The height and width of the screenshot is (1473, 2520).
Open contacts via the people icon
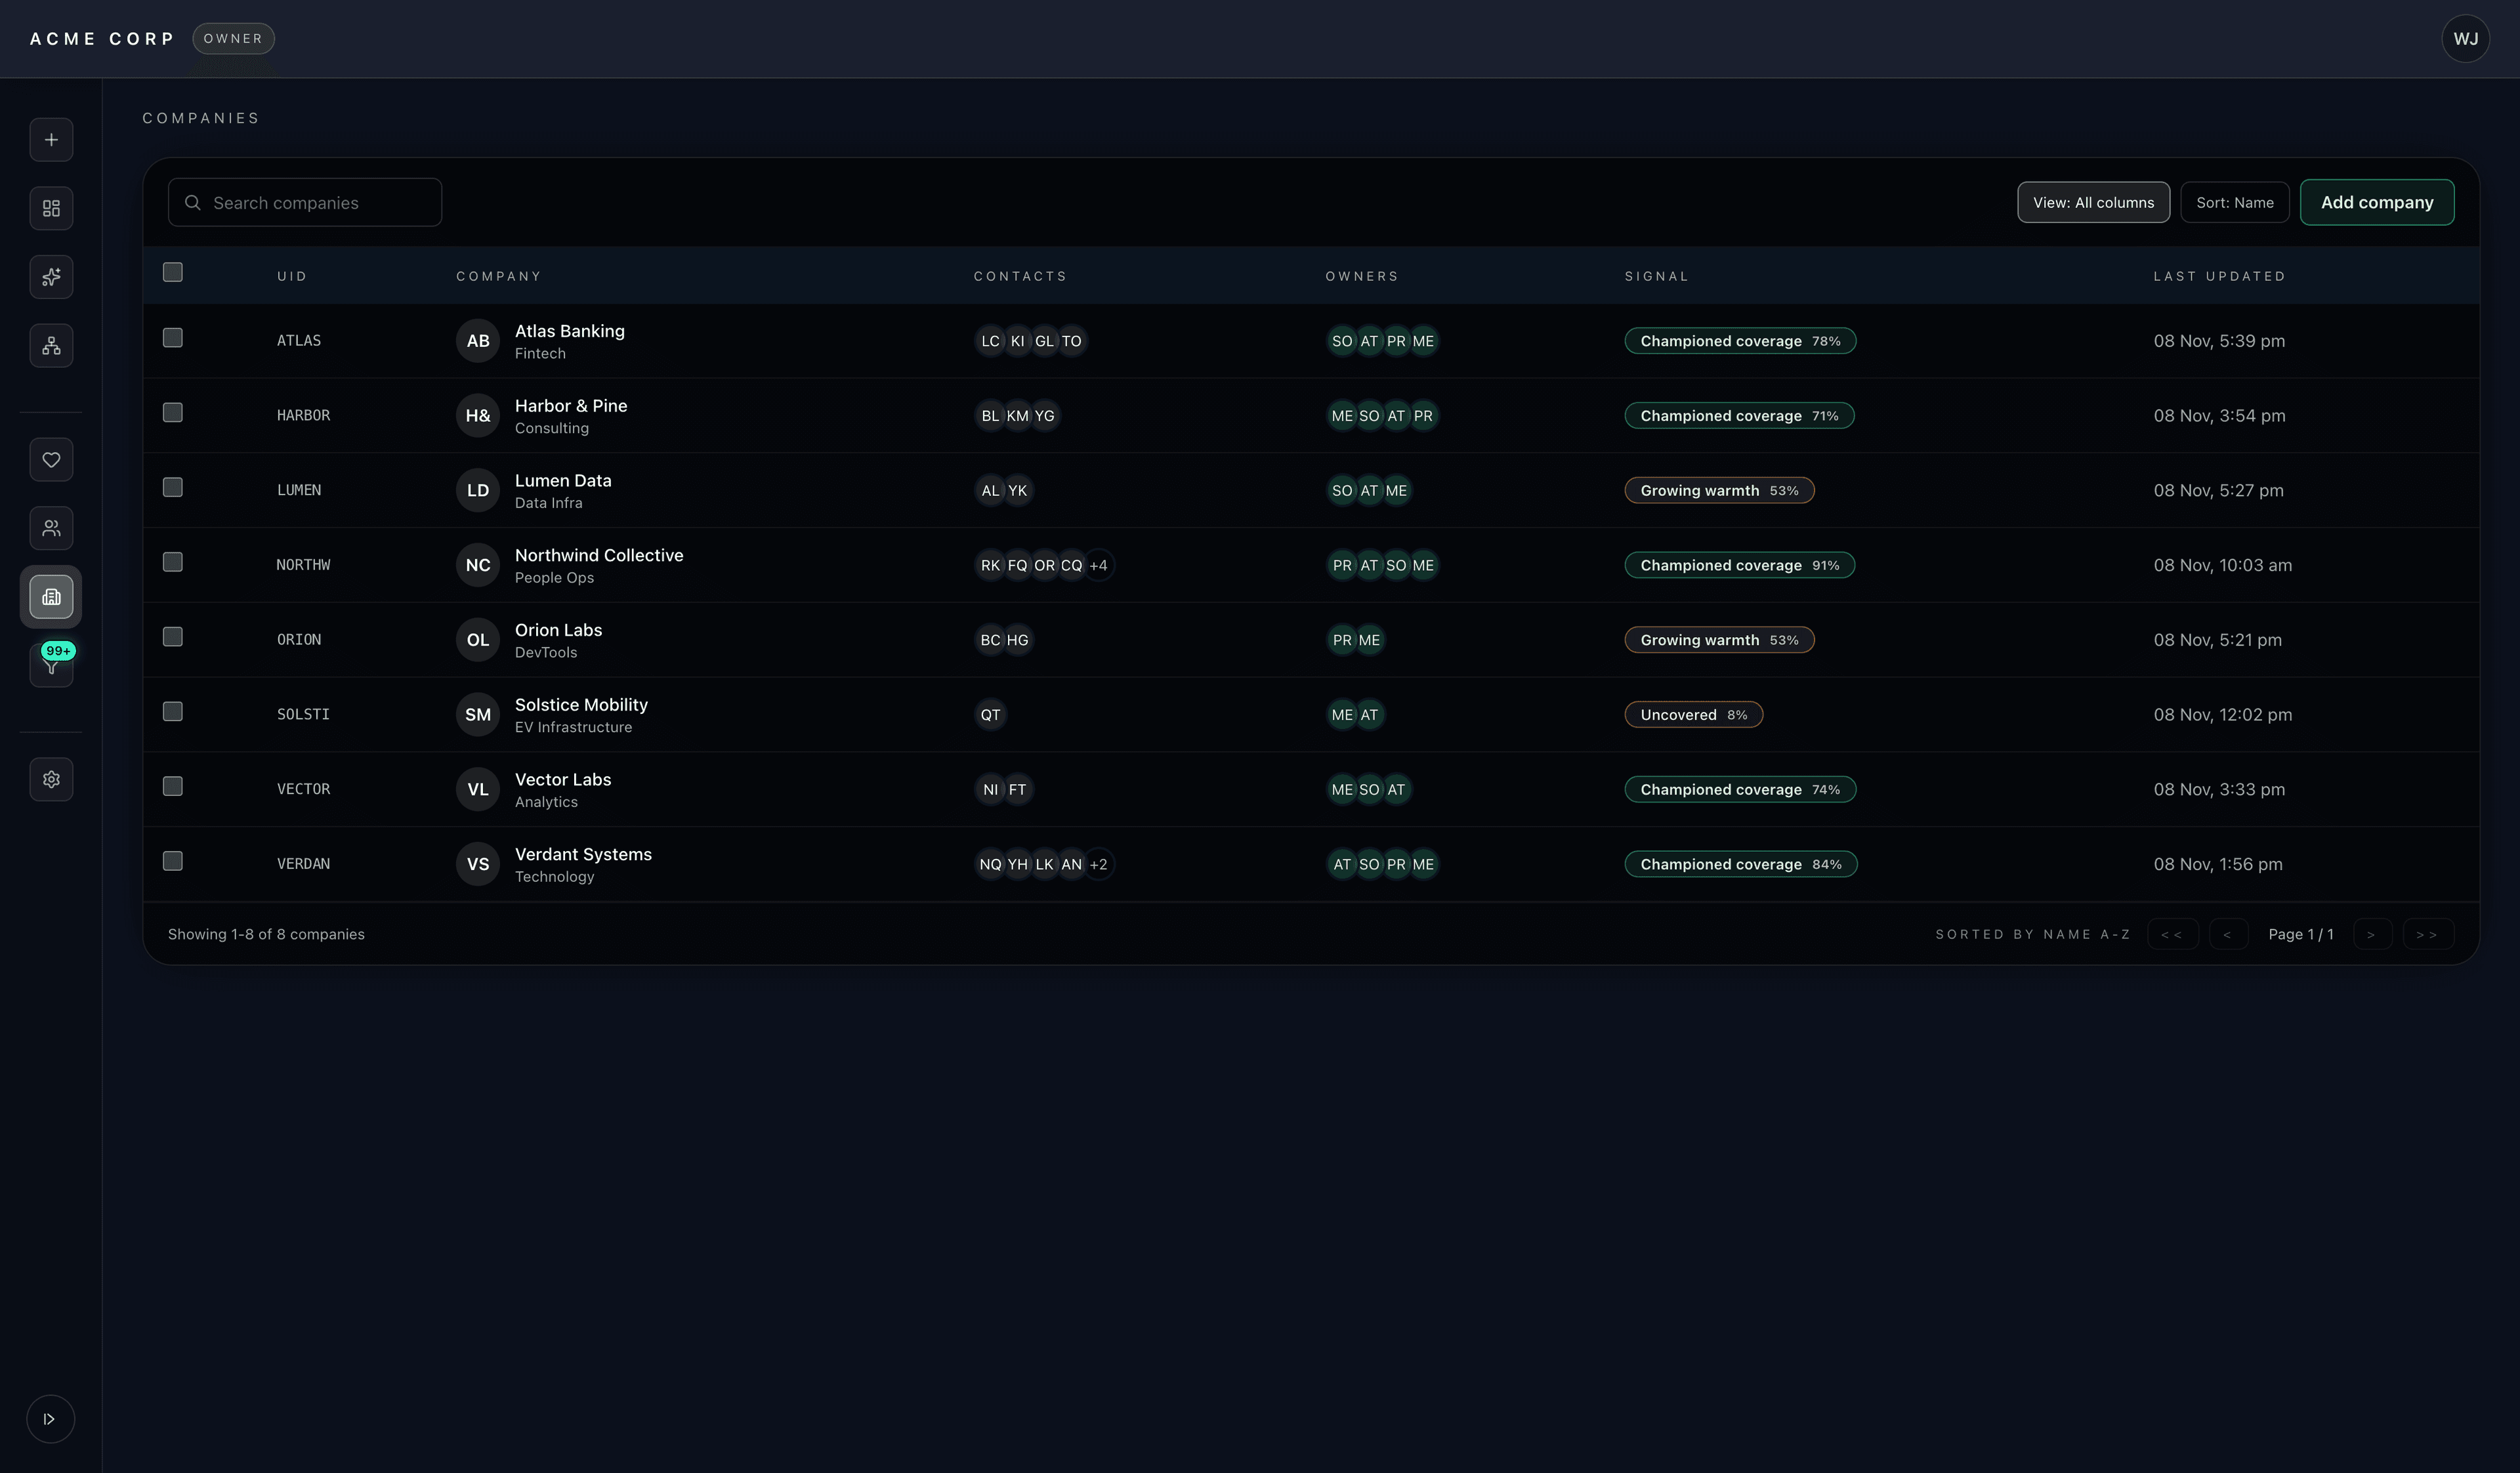[x=51, y=528]
